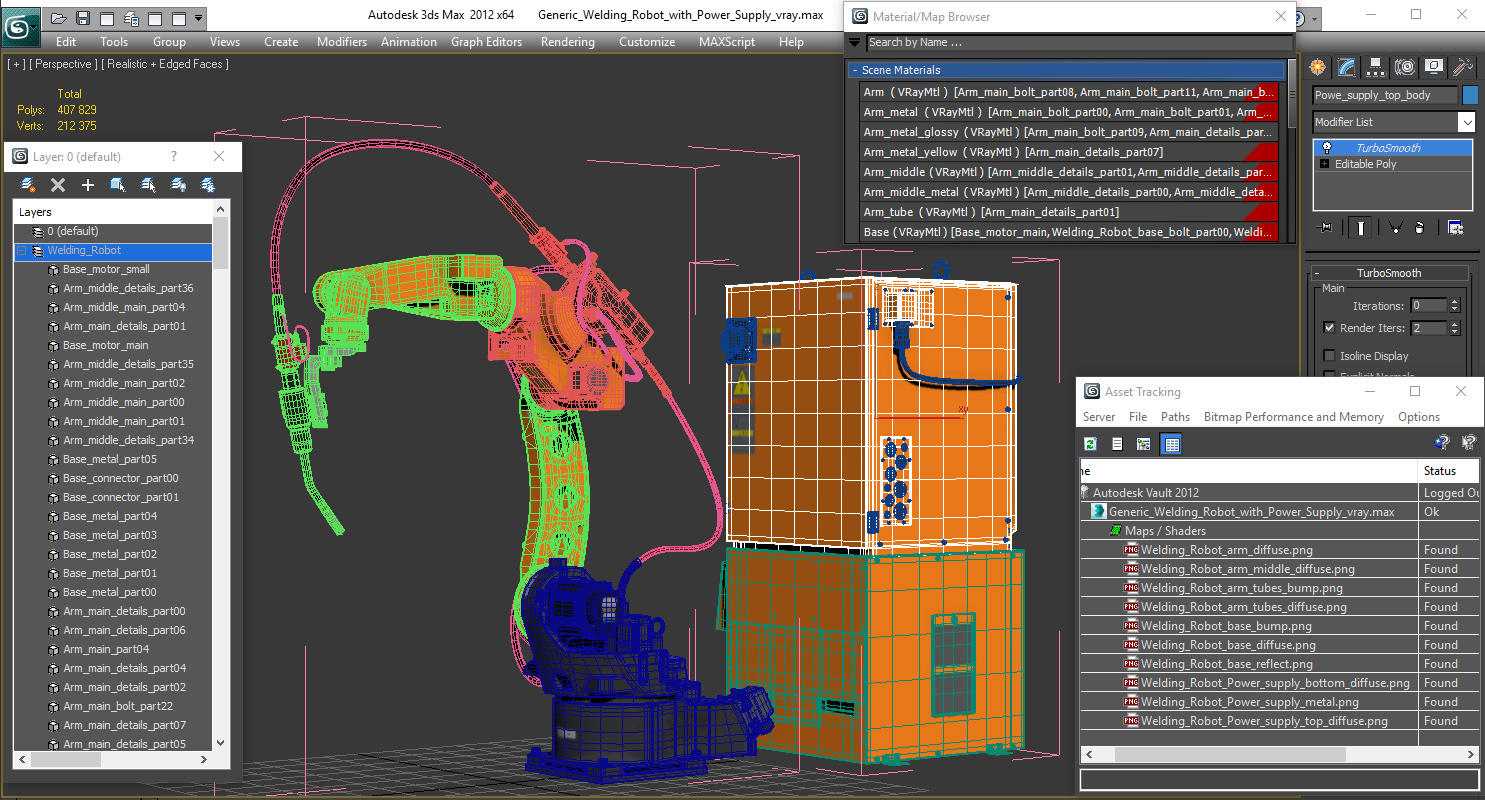Open the MAXScript menu
This screenshot has height=800, width=1485.
pyautogui.click(x=727, y=42)
